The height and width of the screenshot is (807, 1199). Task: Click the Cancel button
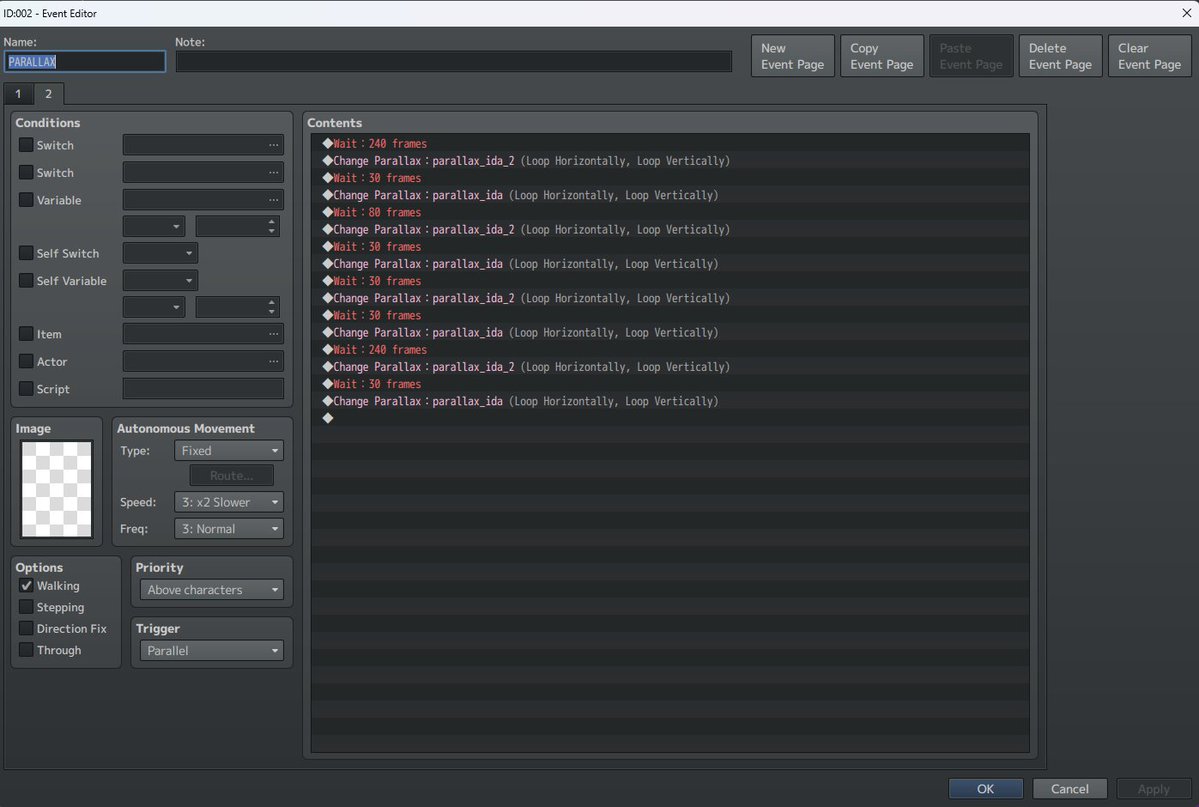tap(1070, 789)
